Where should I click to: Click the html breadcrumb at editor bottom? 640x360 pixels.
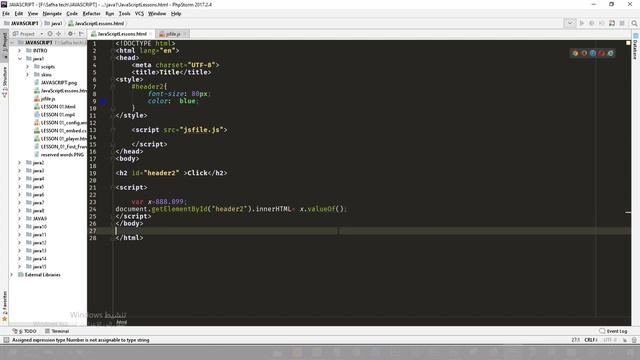[122, 322]
